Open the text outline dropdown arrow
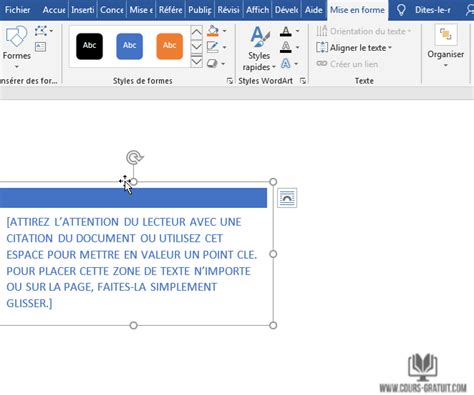 click(x=297, y=47)
